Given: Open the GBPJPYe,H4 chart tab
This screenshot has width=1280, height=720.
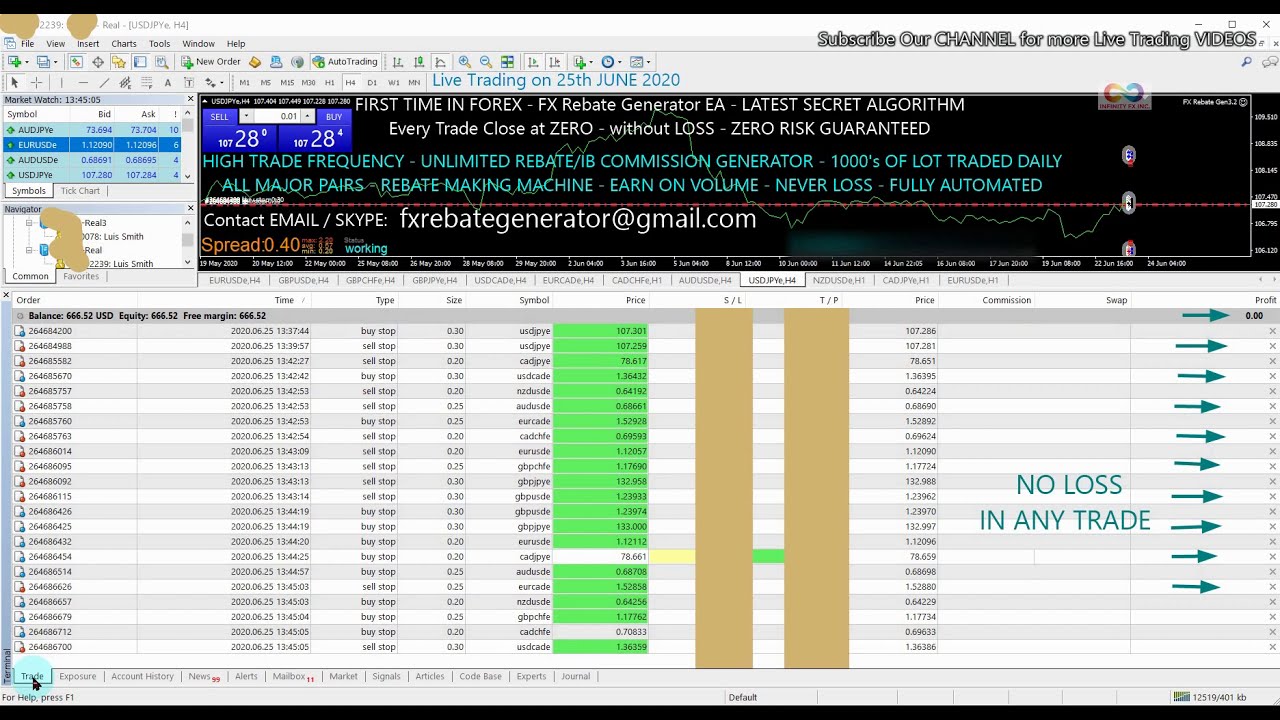Looking at the screenshot, I should [434, 280].
